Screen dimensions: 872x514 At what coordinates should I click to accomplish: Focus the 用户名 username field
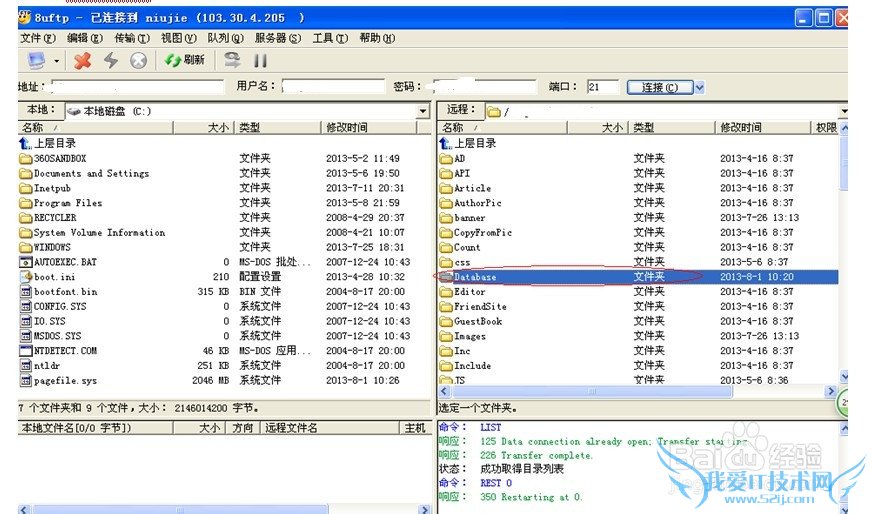[x=333, y=86]
